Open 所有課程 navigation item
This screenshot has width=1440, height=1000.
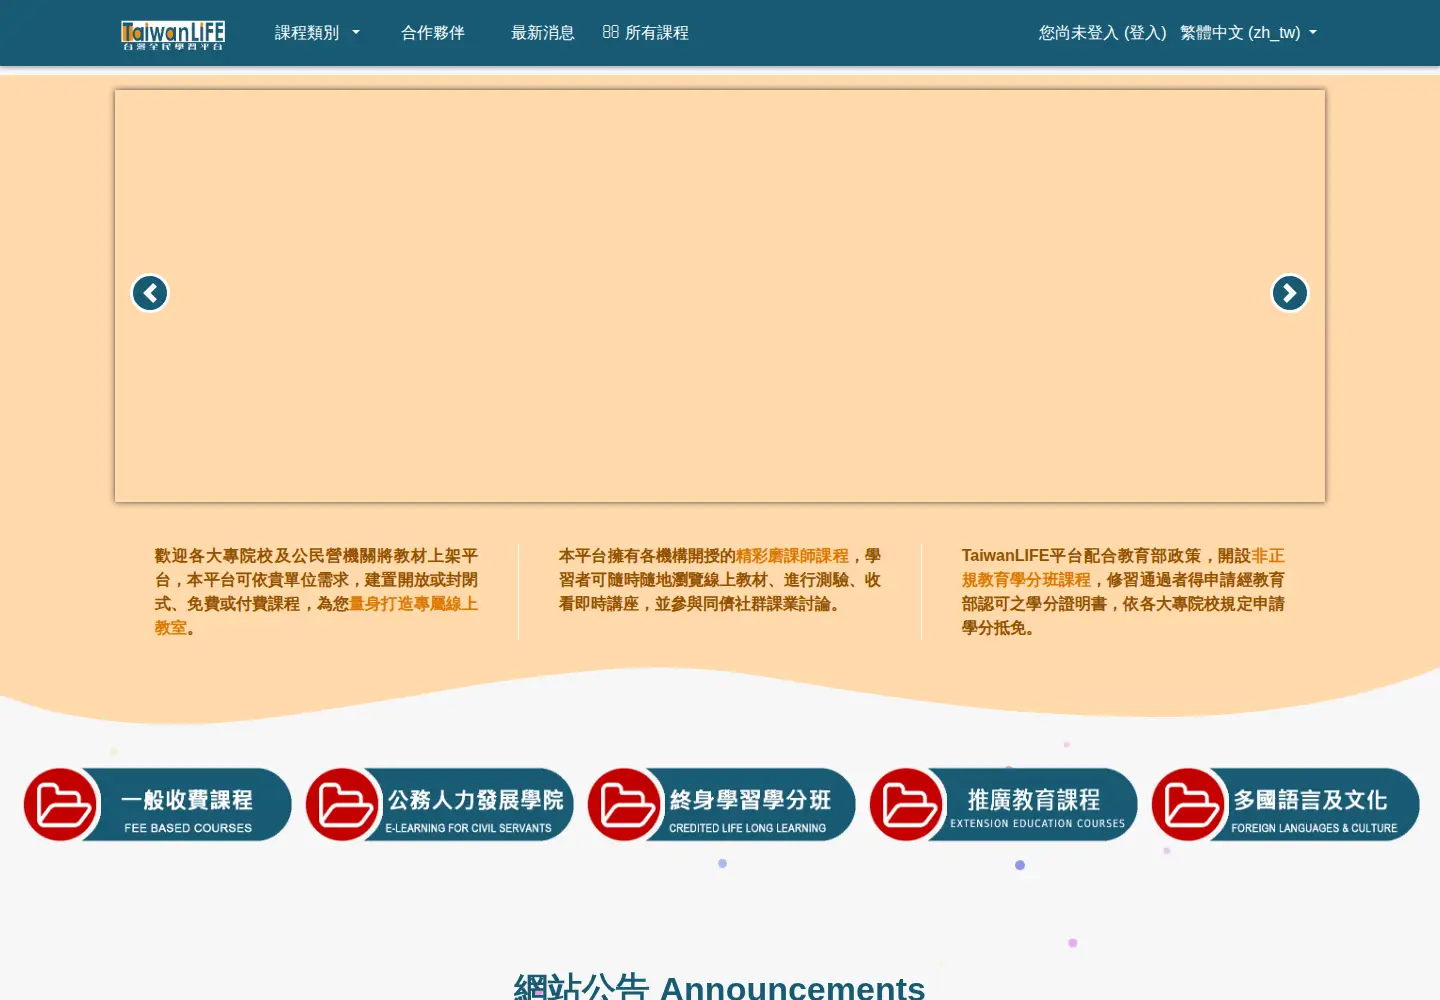click(x=646, y=33)
